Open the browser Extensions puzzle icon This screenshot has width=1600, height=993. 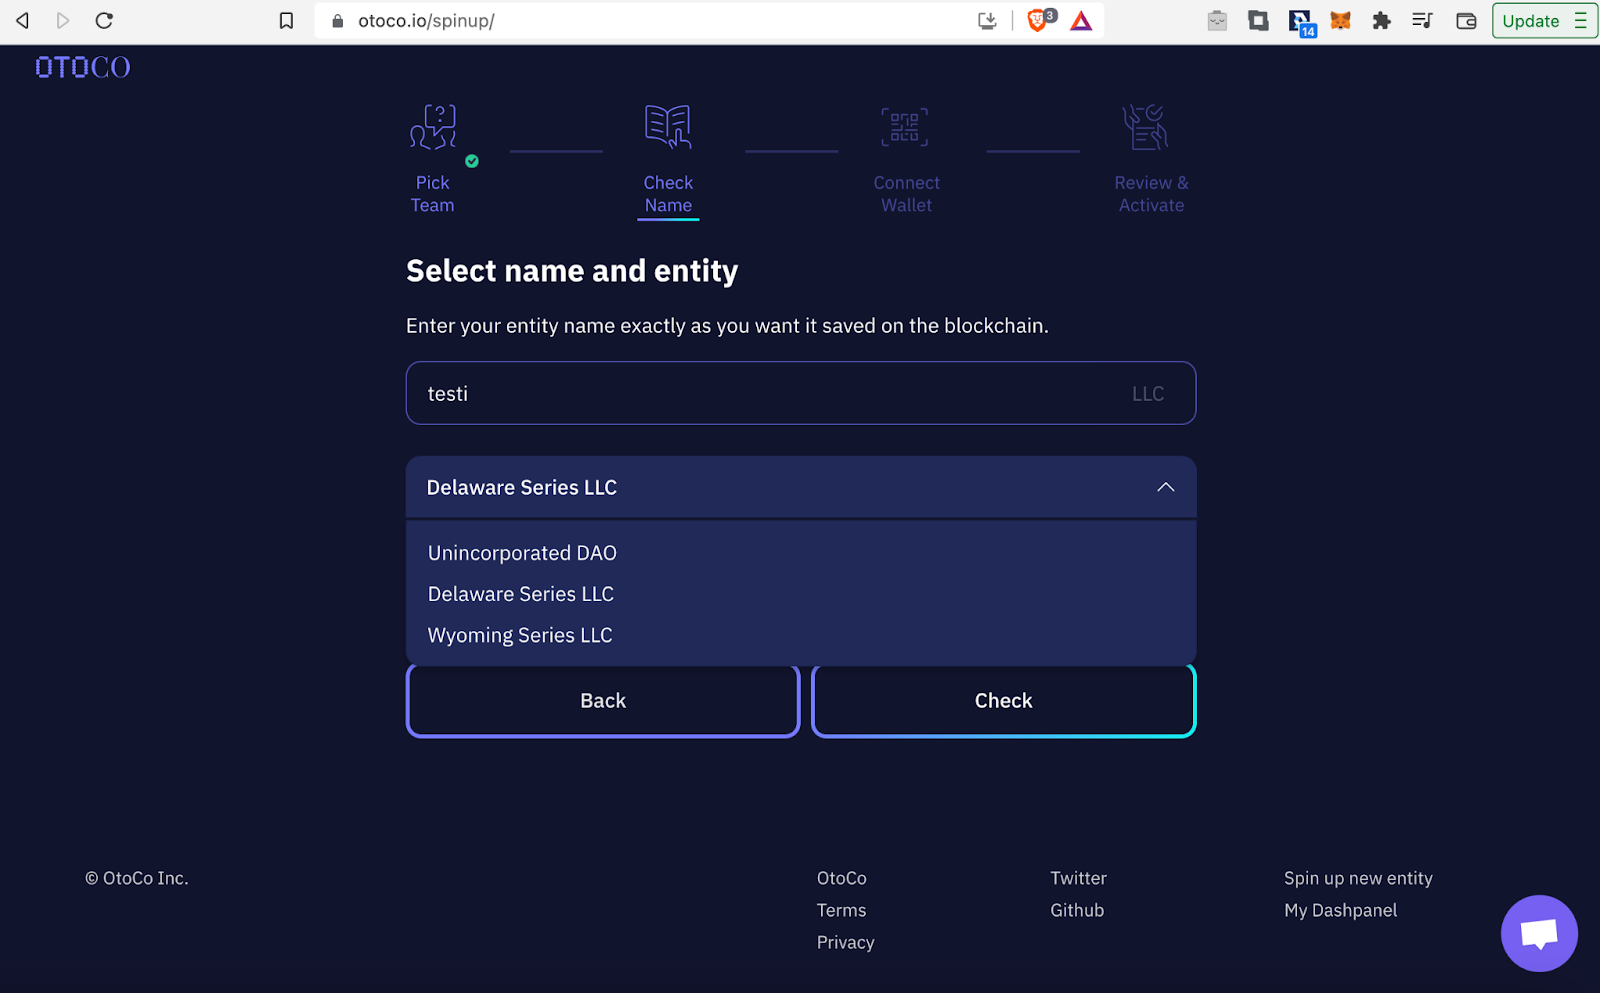(1381, 21)
